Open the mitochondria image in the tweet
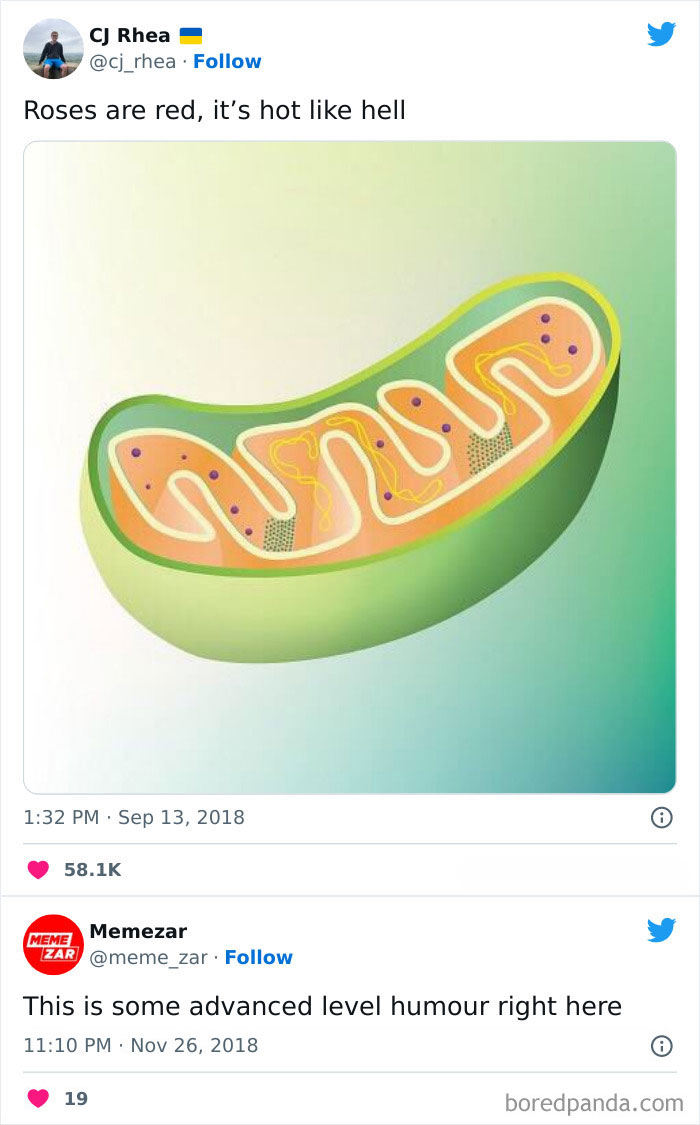Image resolution: width=700 pixels, height=1125 pixels. click(350, 467)
